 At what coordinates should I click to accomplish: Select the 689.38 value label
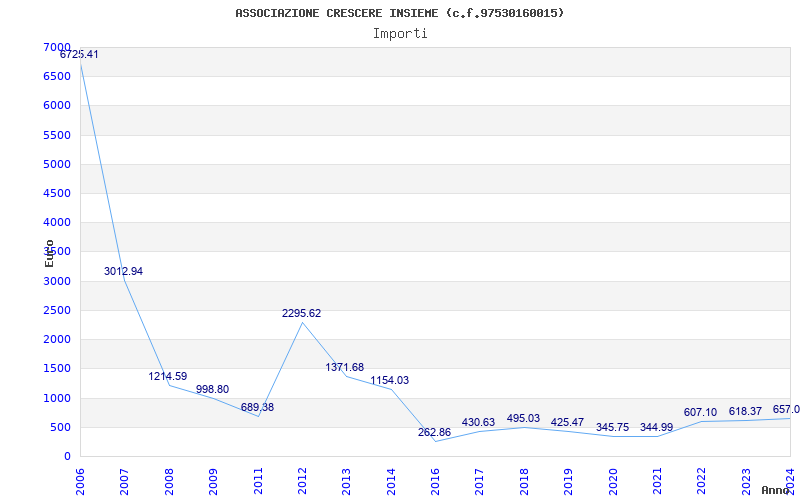(257, 407)
